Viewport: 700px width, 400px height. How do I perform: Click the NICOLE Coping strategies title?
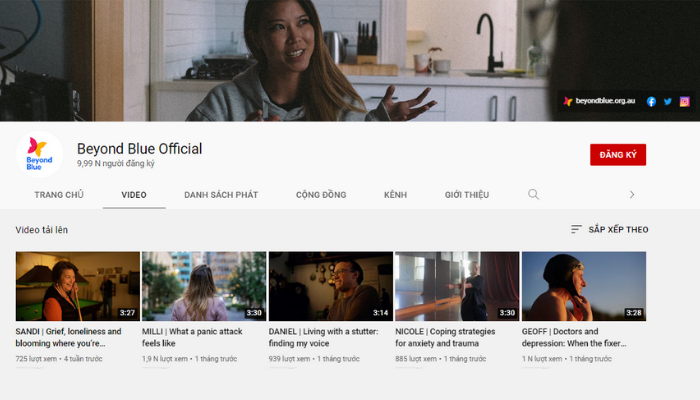pyautogui.click(x=445, y=338)
